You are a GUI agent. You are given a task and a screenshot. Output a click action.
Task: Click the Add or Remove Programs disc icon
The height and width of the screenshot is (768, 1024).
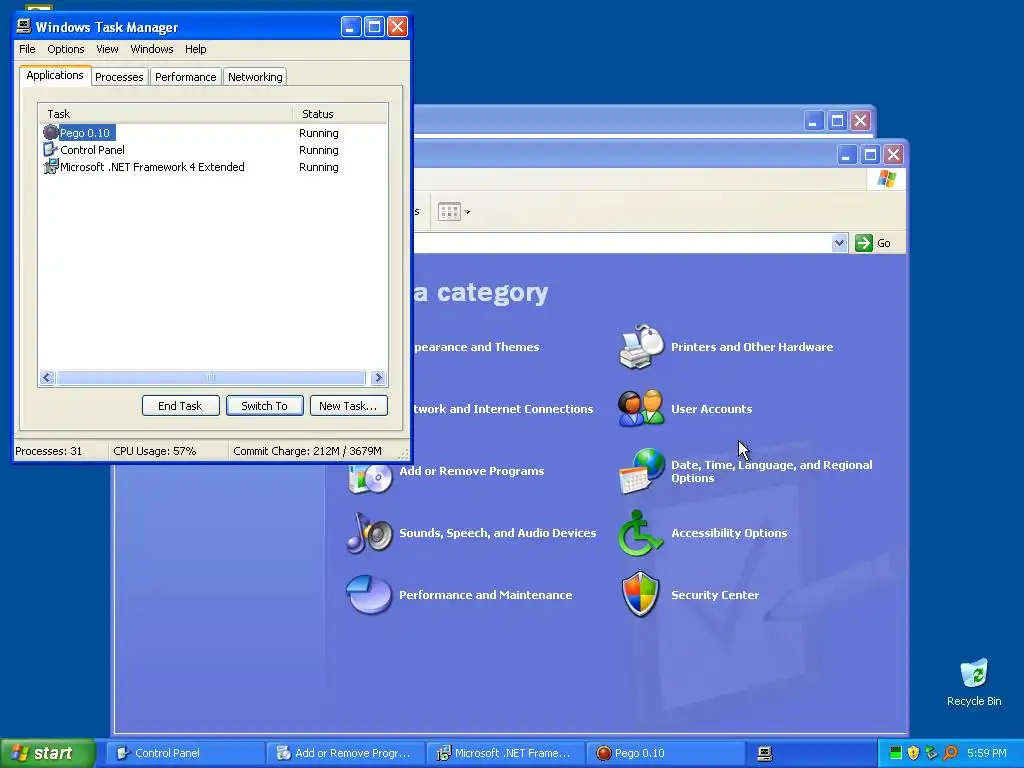pos(370,477)
